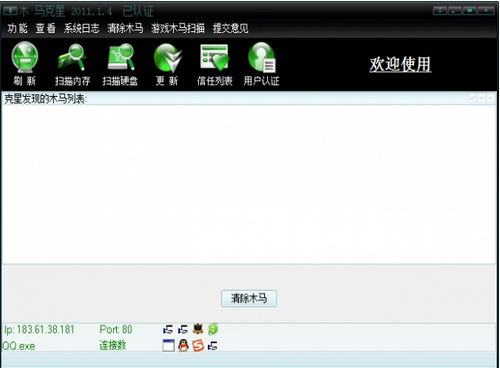Maximize the 木马克星 window
The width and height of the screenshot is (500, 368).
470,11
